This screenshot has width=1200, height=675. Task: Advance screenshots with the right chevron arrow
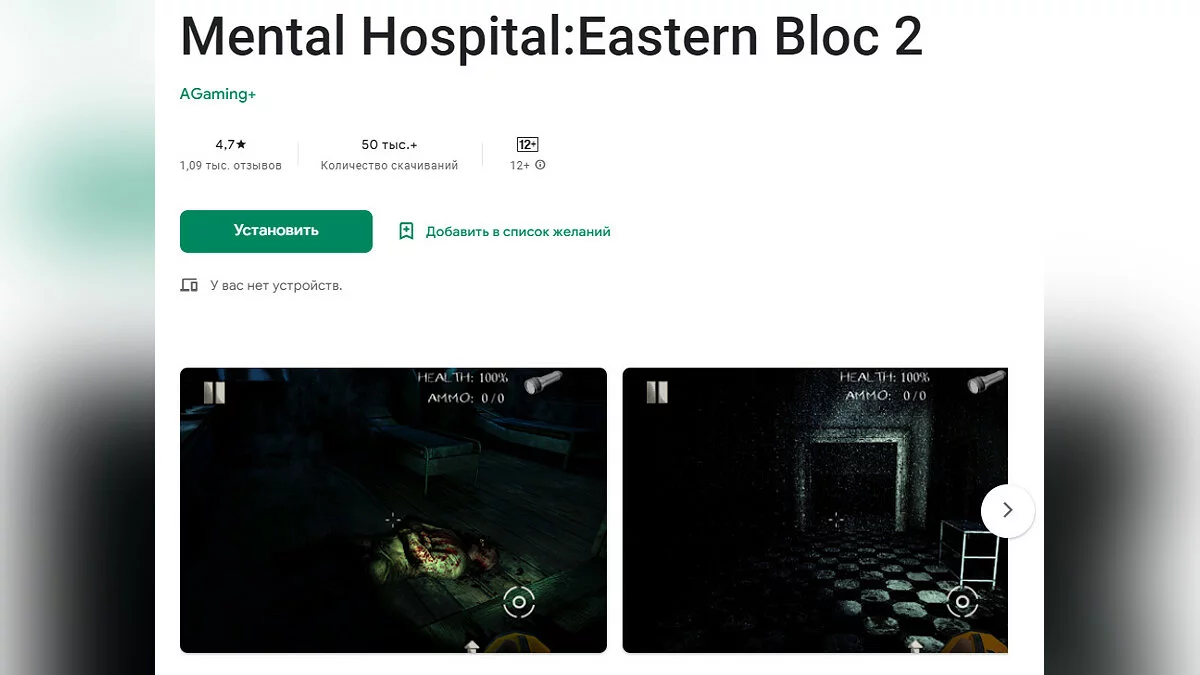(x=1007, y=510)
